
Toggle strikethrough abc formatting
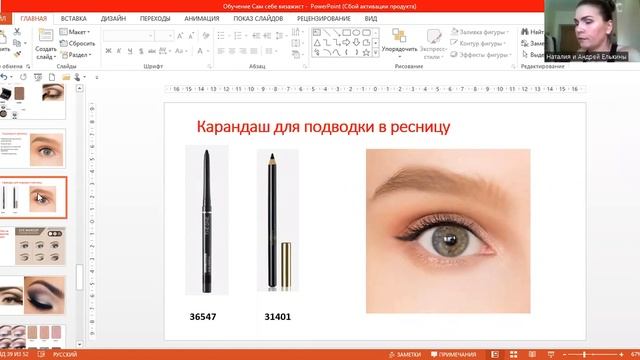coord(152,51)
